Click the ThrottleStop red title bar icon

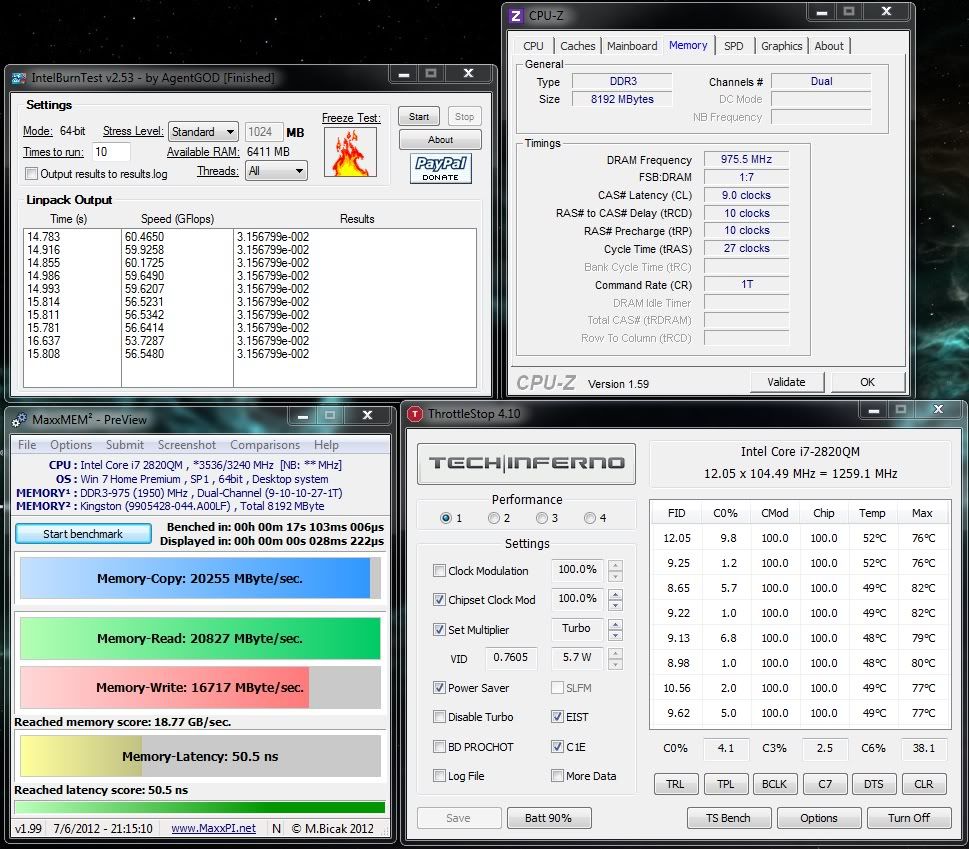coord(415,414)
